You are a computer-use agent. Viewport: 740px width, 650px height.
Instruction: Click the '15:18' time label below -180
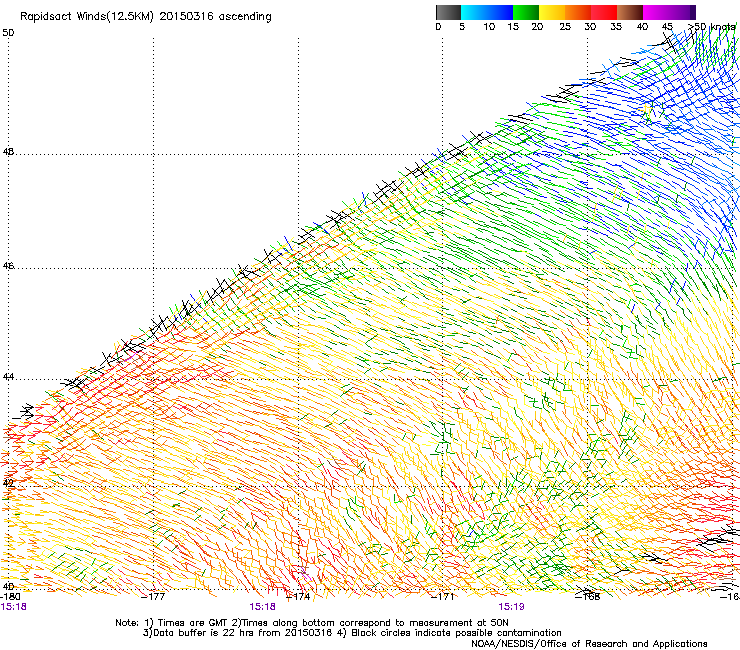click(x=14, y=607)
